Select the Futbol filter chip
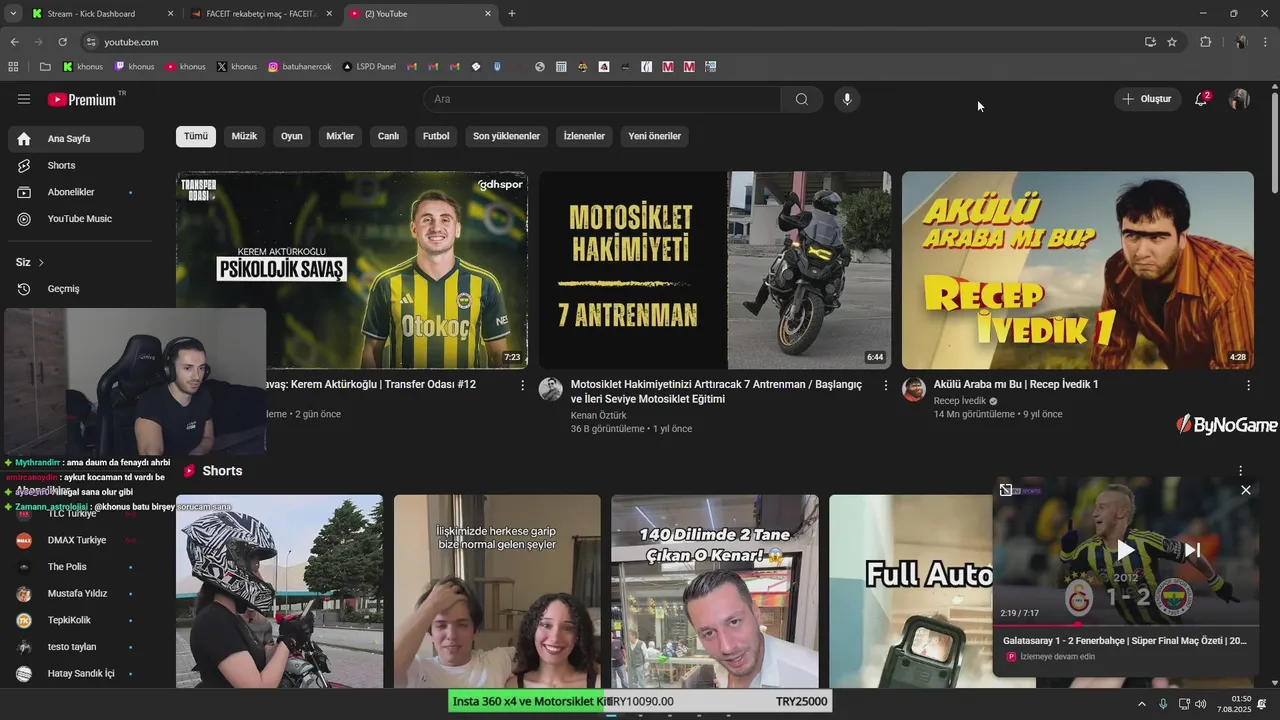 [436, 136]
